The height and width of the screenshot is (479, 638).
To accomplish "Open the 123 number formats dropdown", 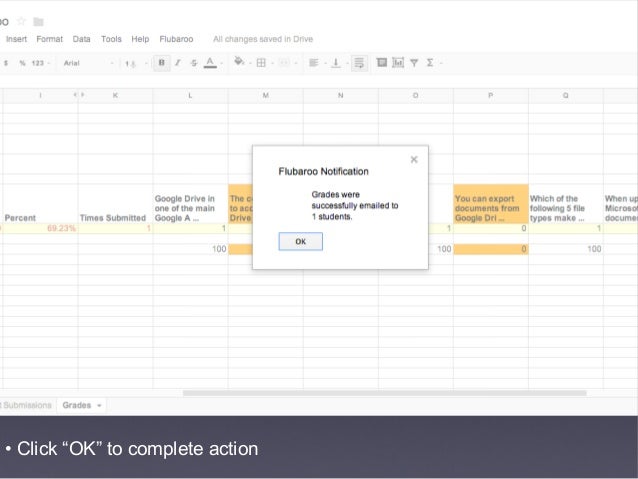I will coord(40,63).
